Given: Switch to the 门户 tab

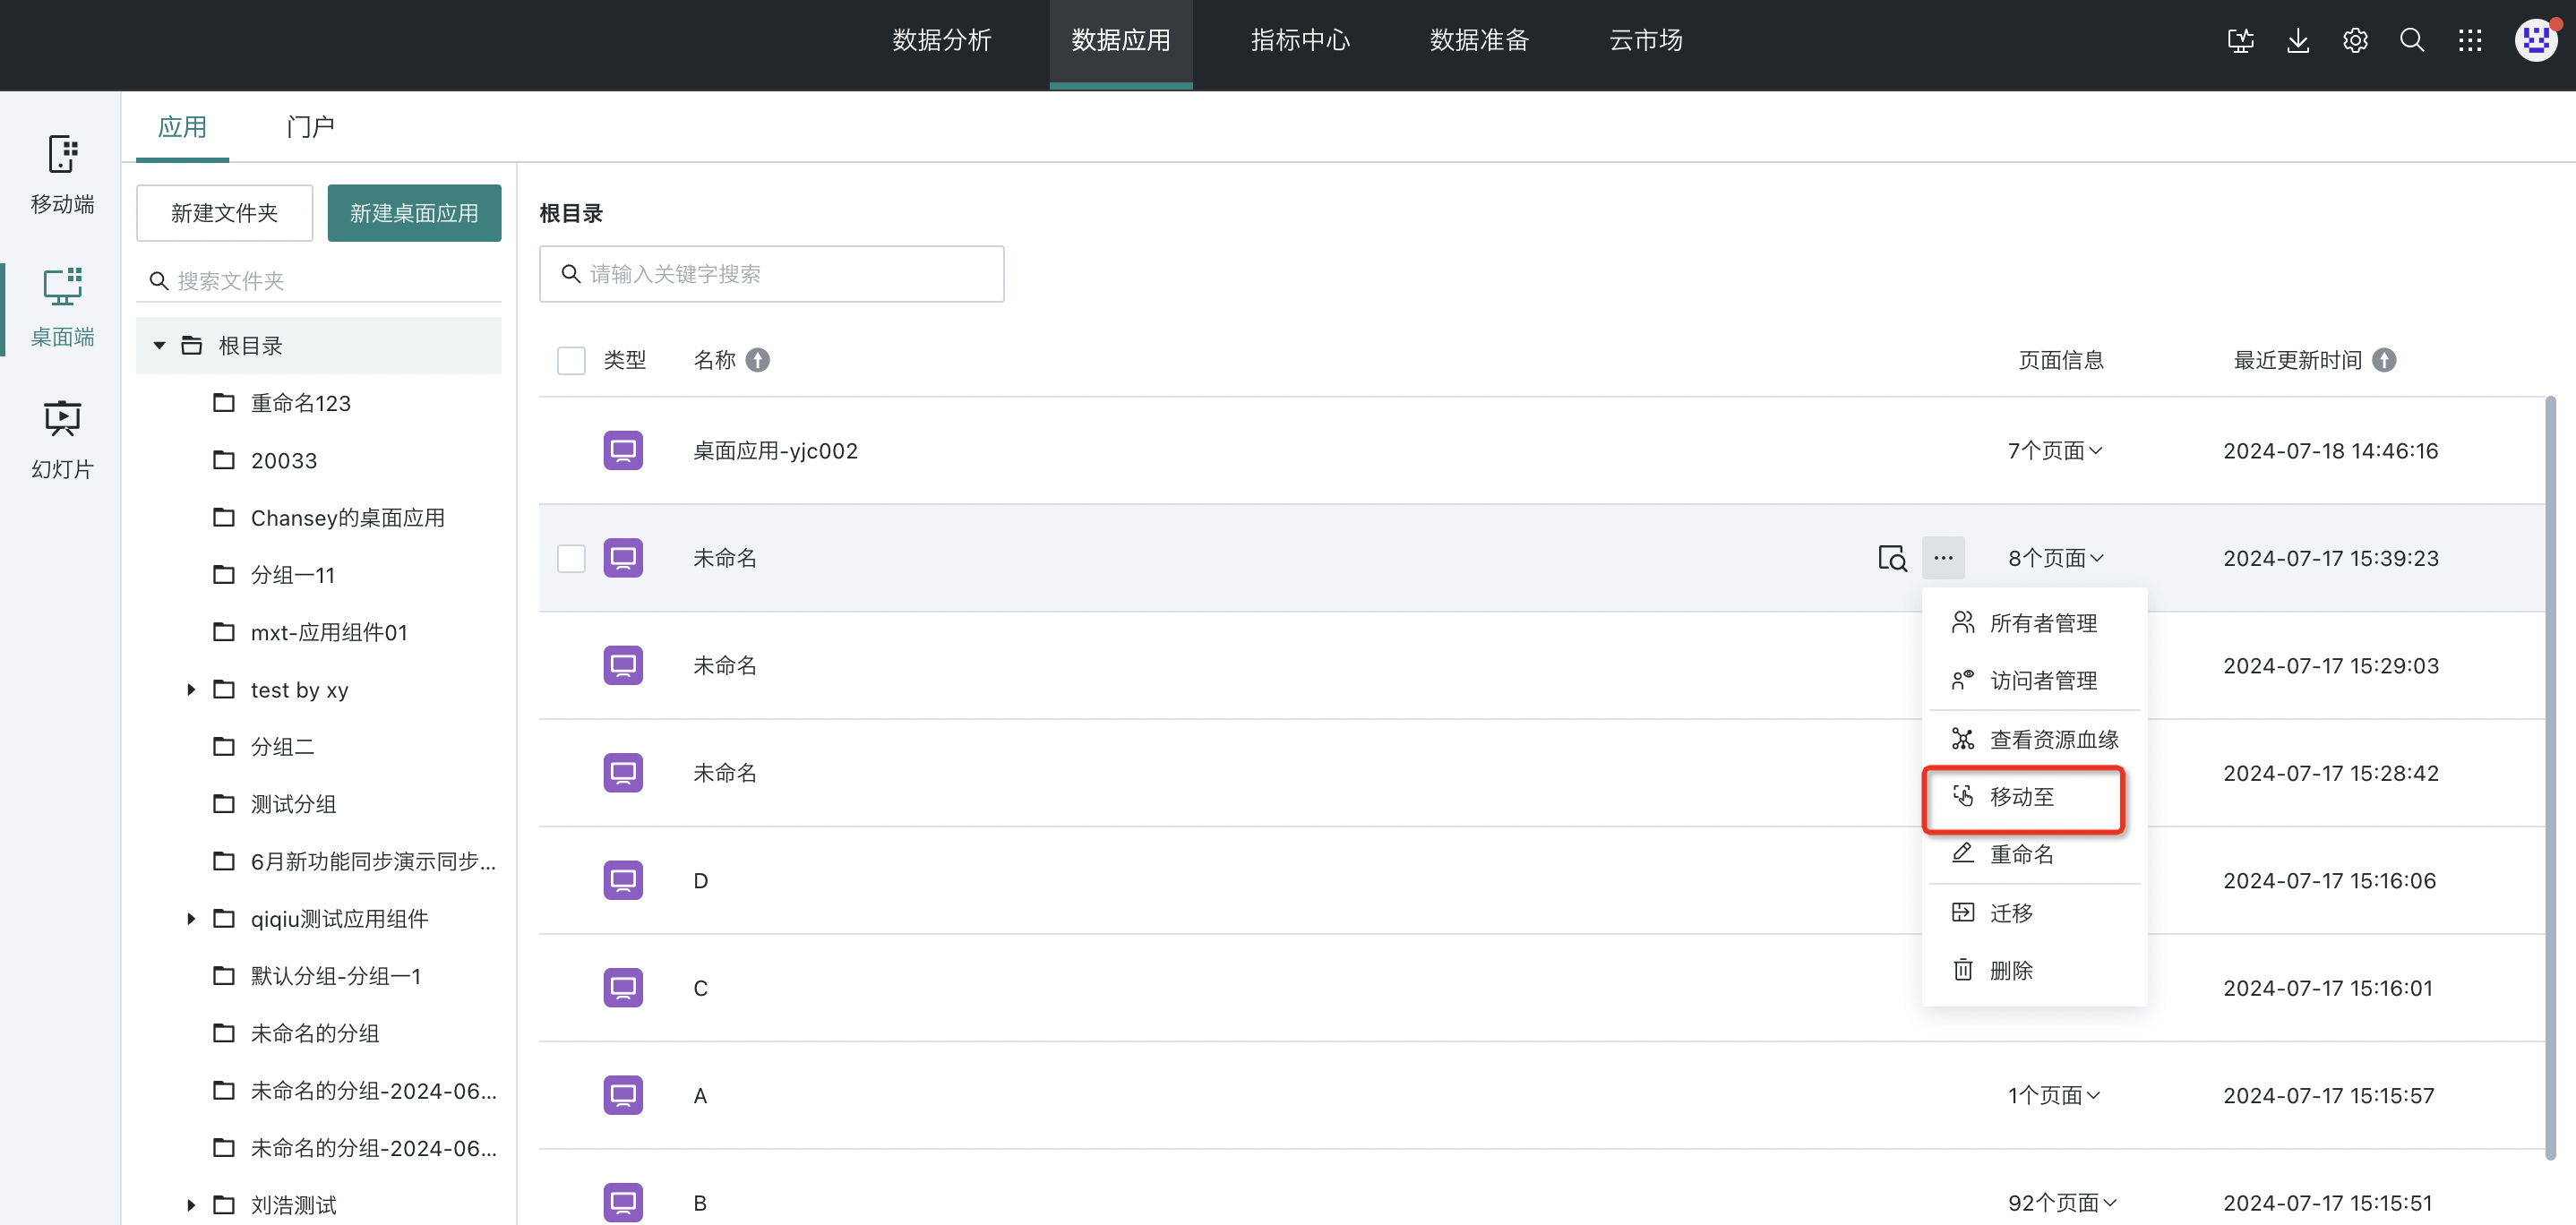Looking at the screenshot, I should (x=309, y=127).
